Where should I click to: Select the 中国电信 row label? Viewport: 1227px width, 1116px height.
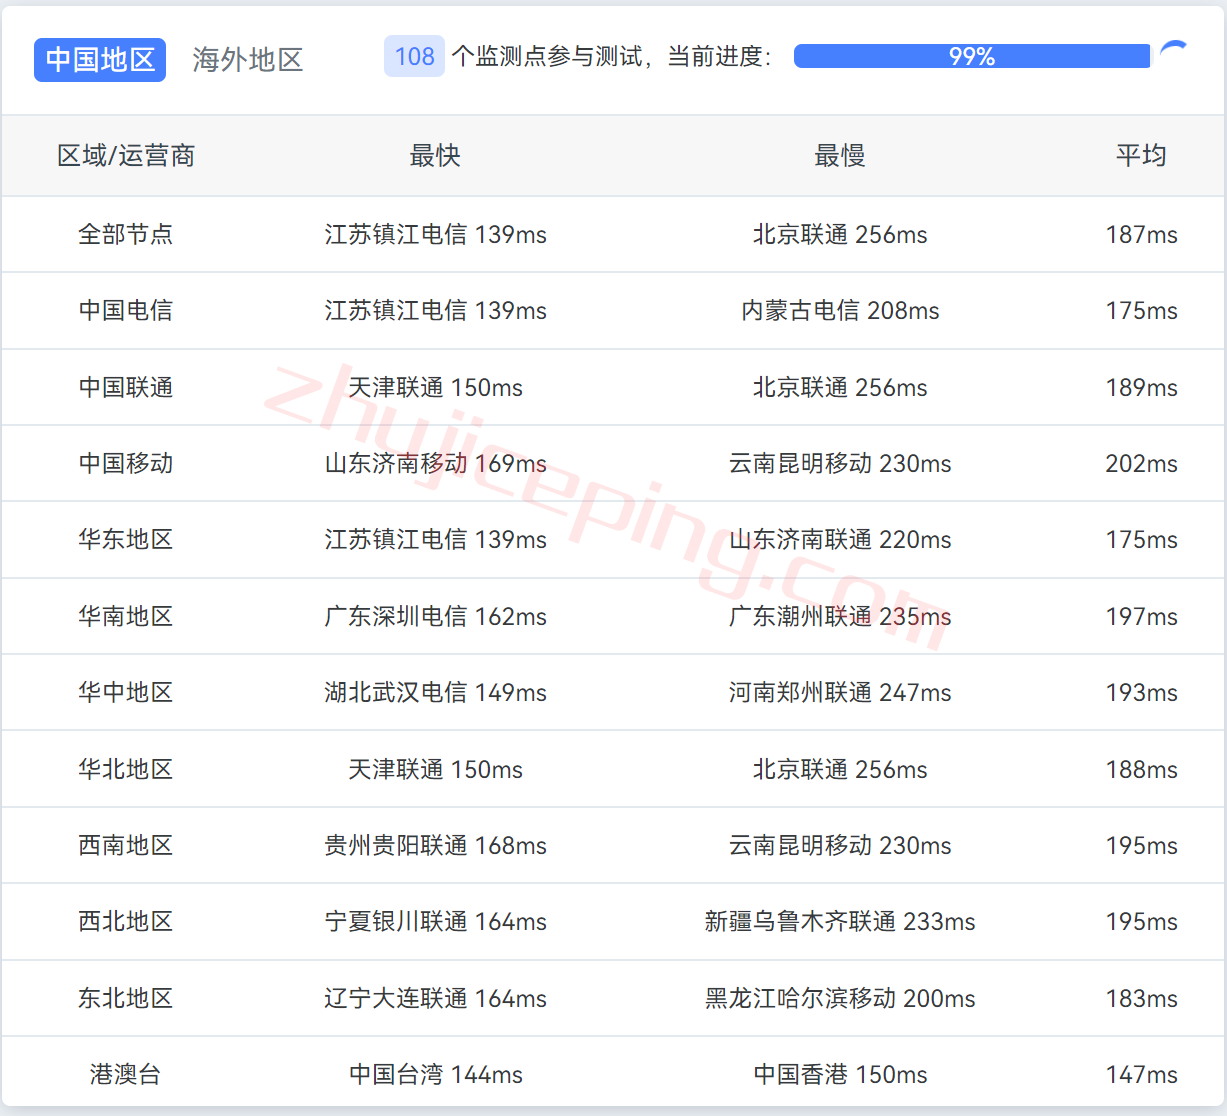pos(126,310)
